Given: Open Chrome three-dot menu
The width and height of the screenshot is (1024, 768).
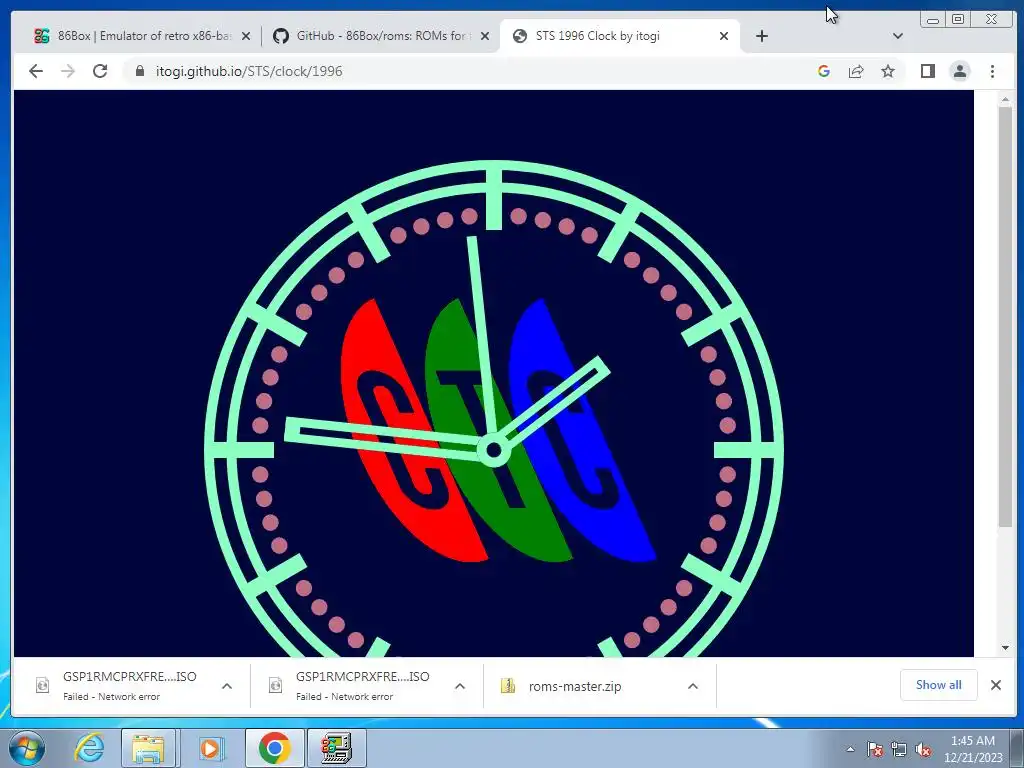Looking at the screenshot, I should pos(992,71).
